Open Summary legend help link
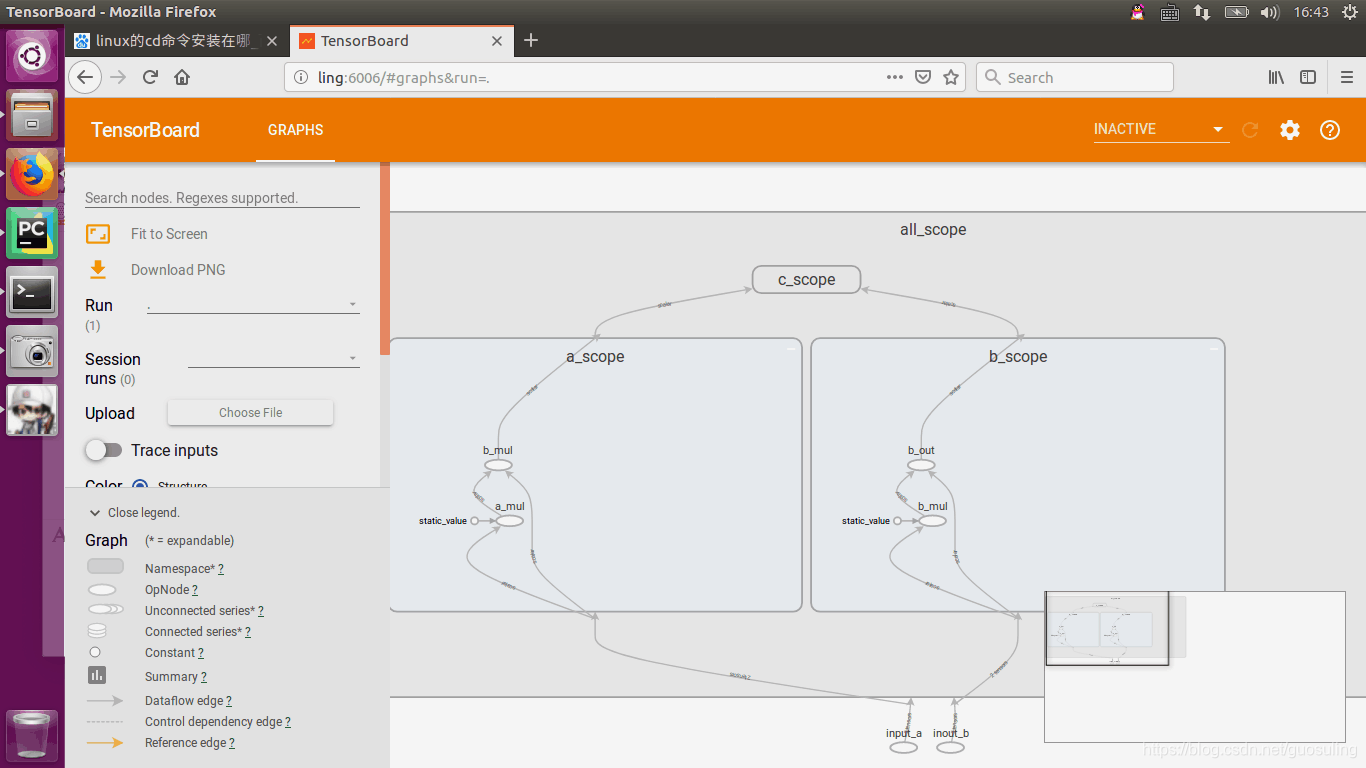Viewport: 1366px width, 768px height. point(204,677)
